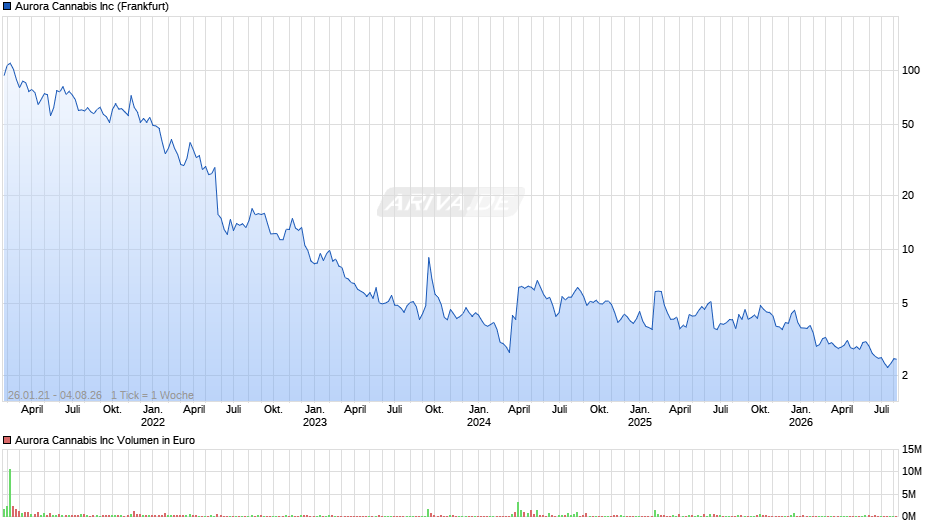Viewport: 940px width, 526px height.
Task: Click the price axis label '100'
Action: [x=911, y=70]
